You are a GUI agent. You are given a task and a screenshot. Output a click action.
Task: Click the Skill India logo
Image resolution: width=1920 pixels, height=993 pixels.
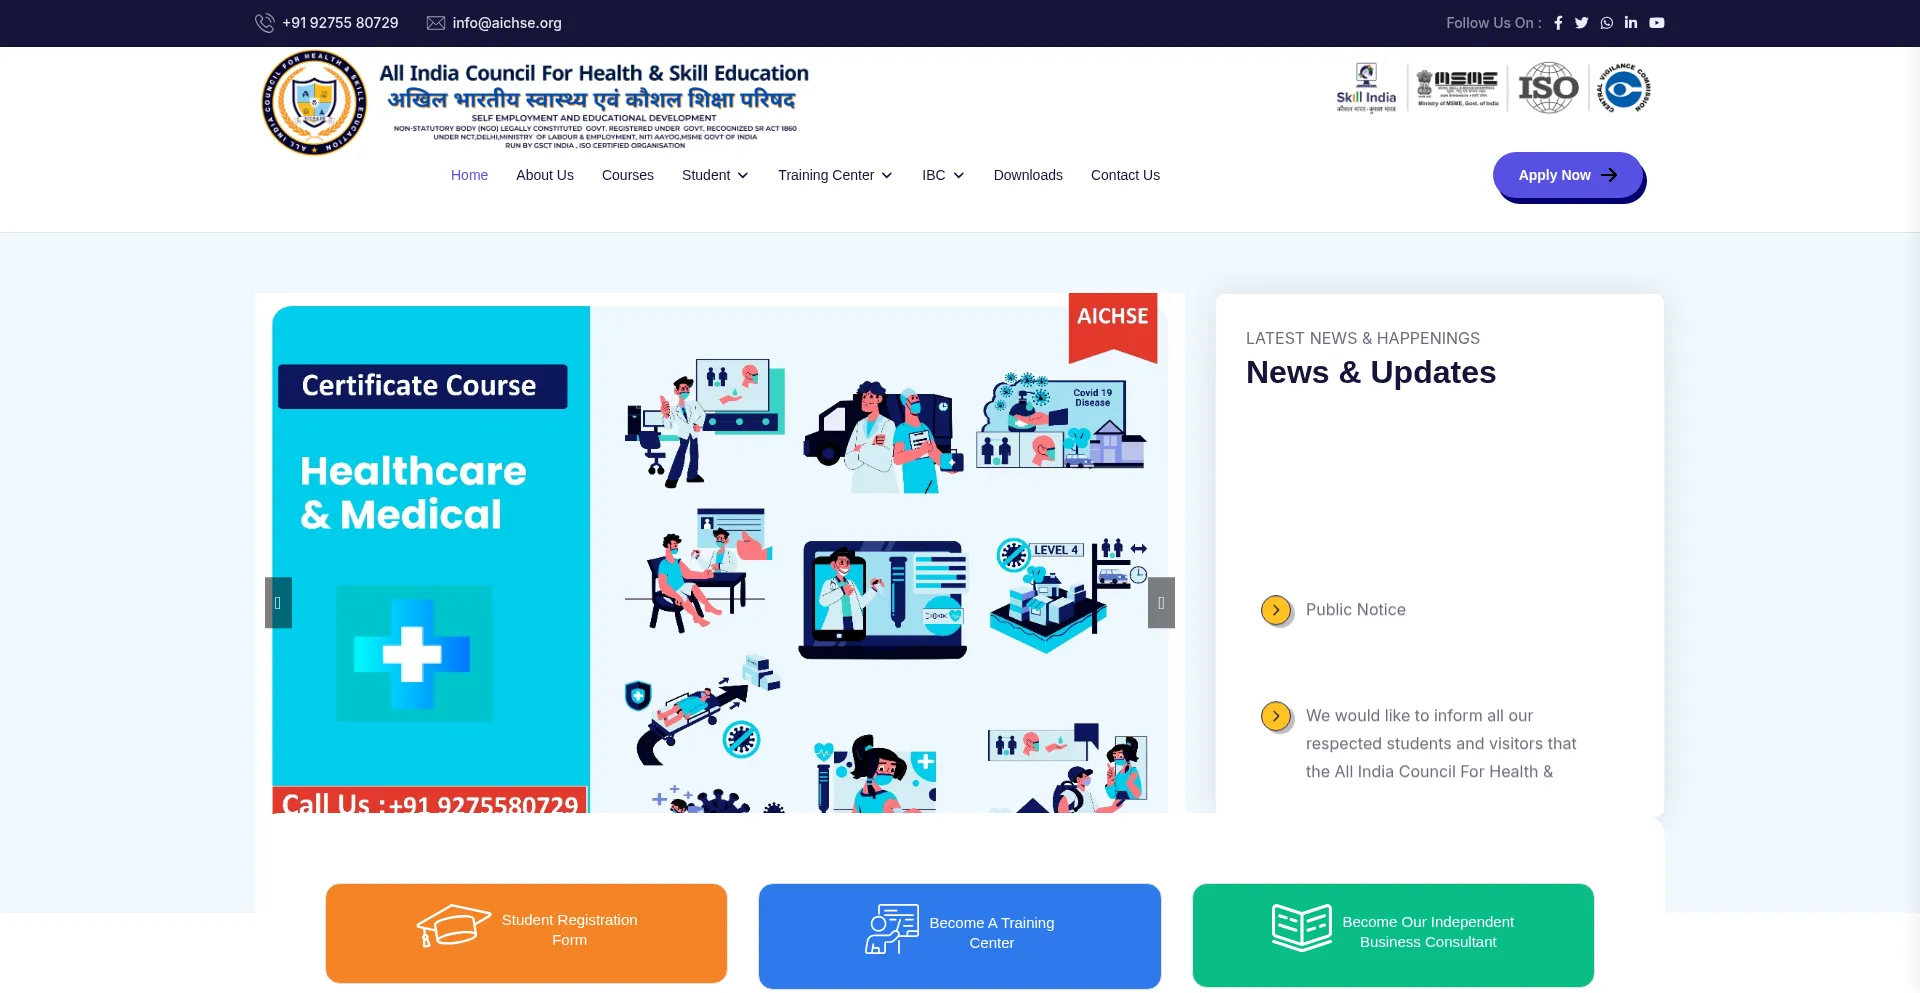click(x=1366, y=88)
